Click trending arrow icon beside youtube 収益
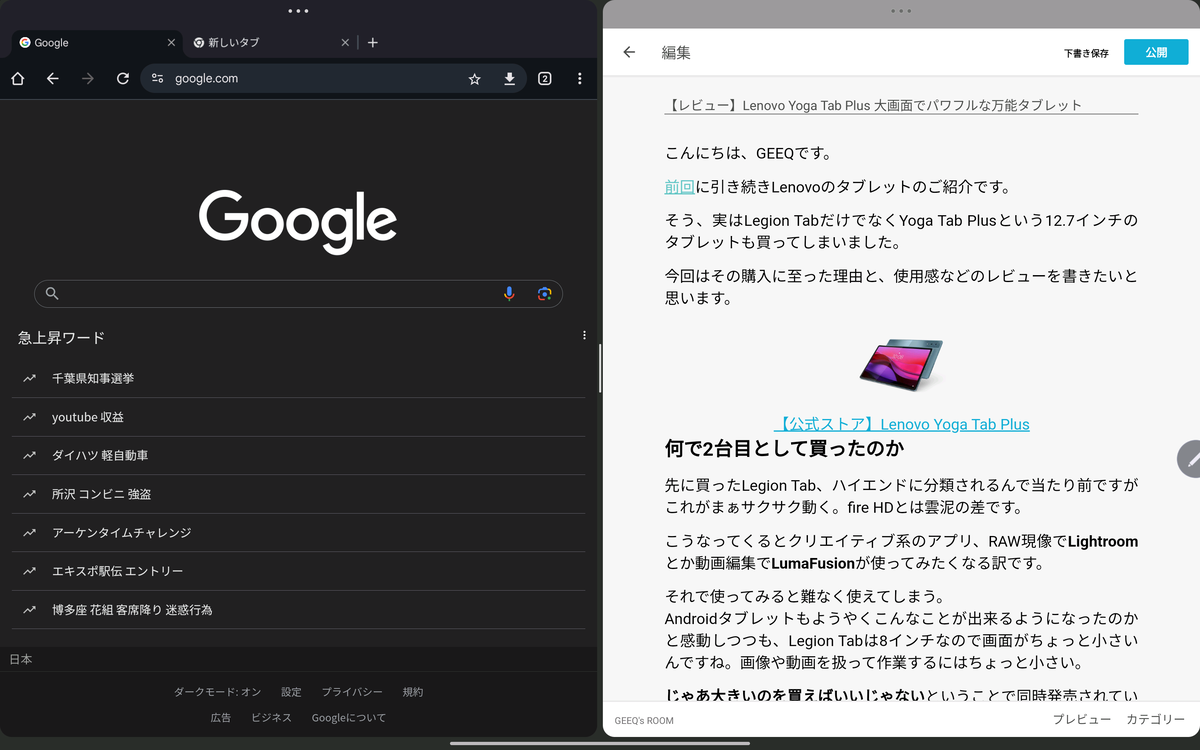This screenshot has height=750, width=1200. (x=30, y=417)
